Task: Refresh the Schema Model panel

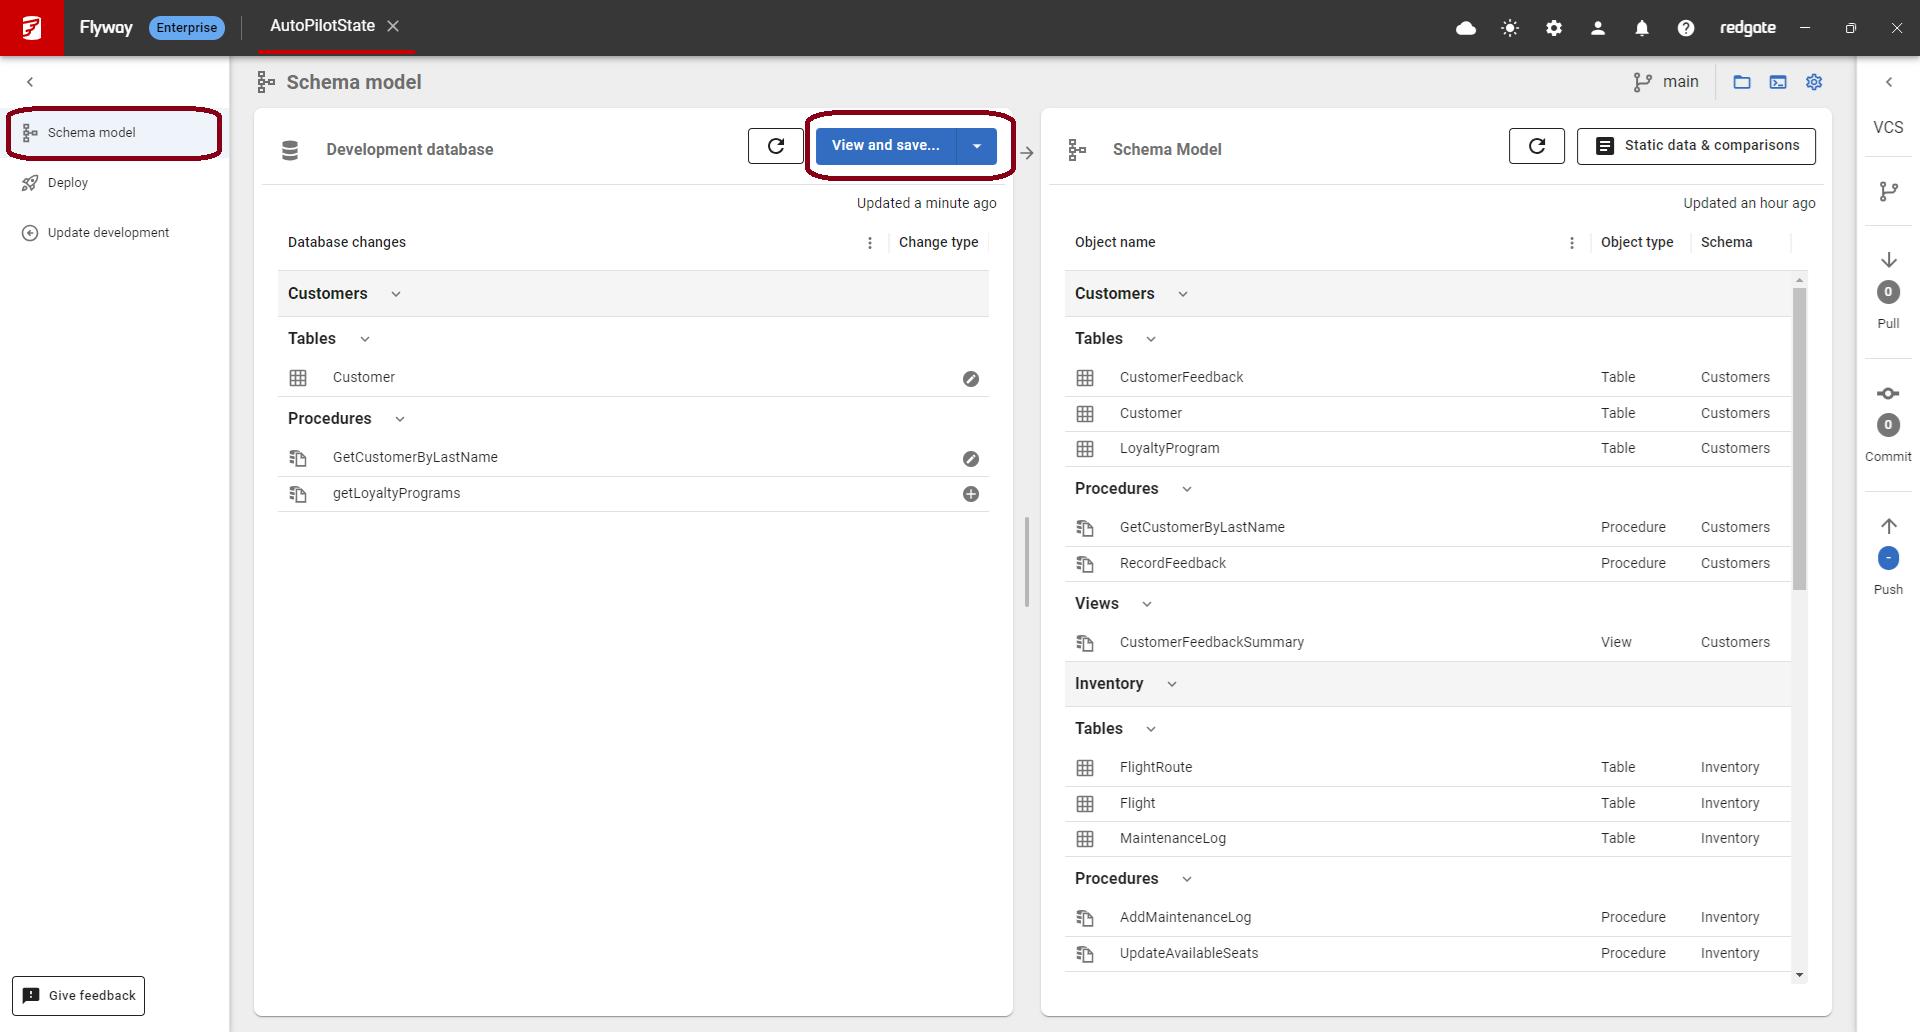Action: 1537,146
